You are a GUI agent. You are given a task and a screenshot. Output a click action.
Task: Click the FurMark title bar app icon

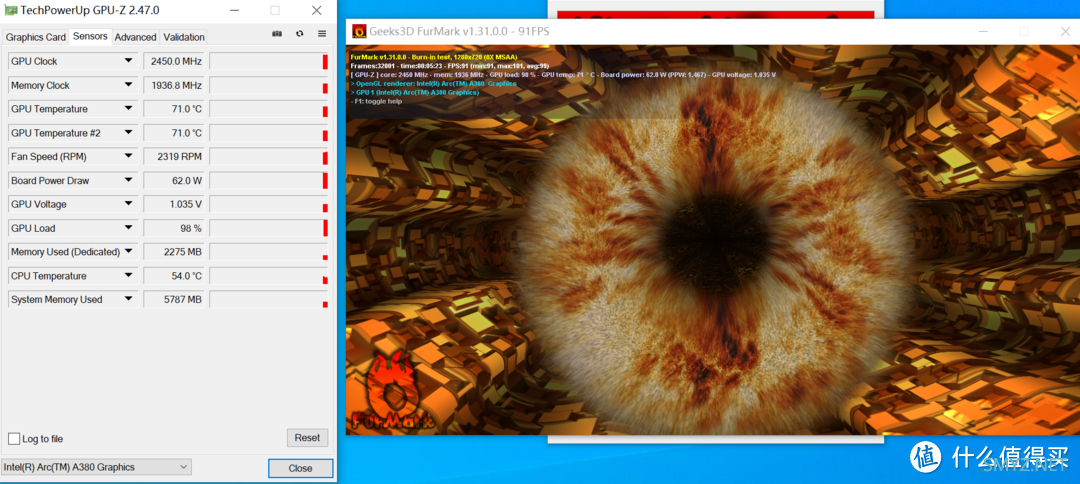click(359, 31)
